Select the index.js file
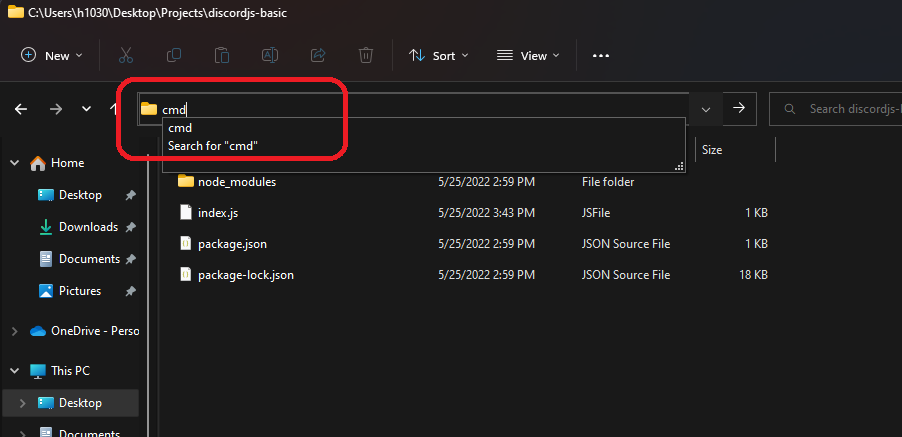The image size is (902, 437). coord(217,212)
